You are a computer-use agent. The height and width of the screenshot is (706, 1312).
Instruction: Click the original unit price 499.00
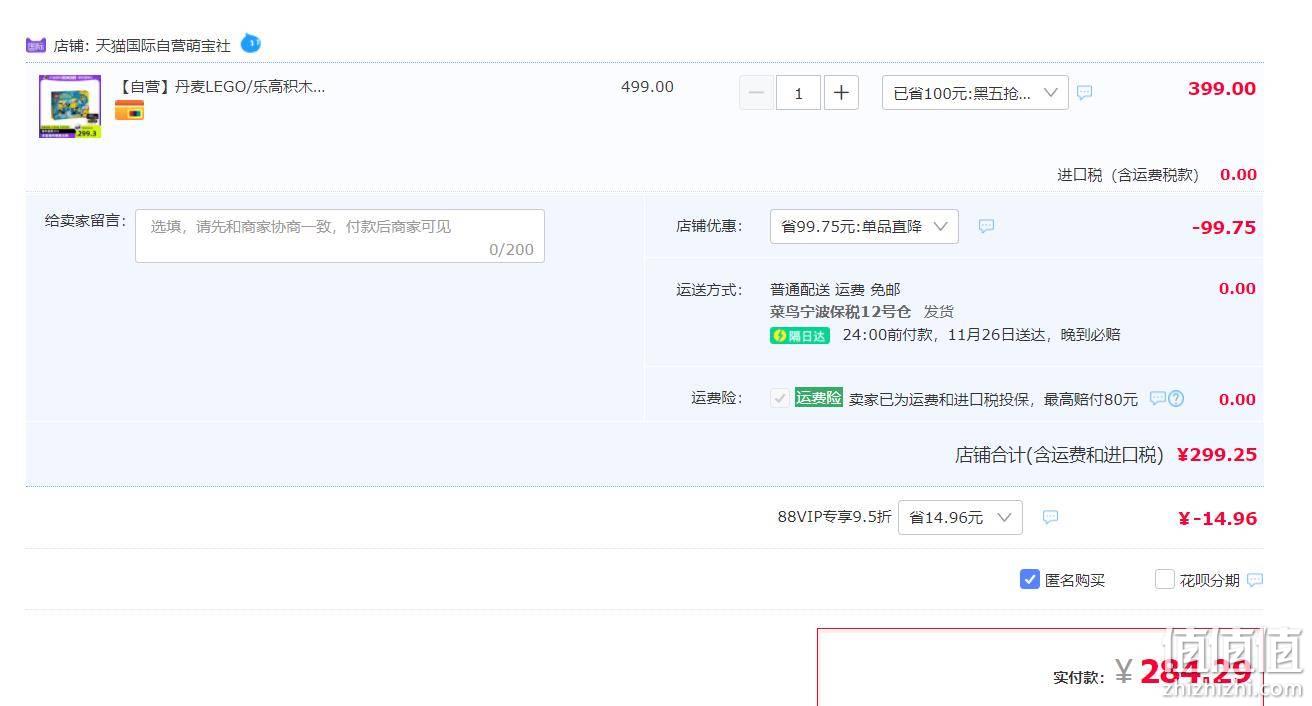coord(647,87)
